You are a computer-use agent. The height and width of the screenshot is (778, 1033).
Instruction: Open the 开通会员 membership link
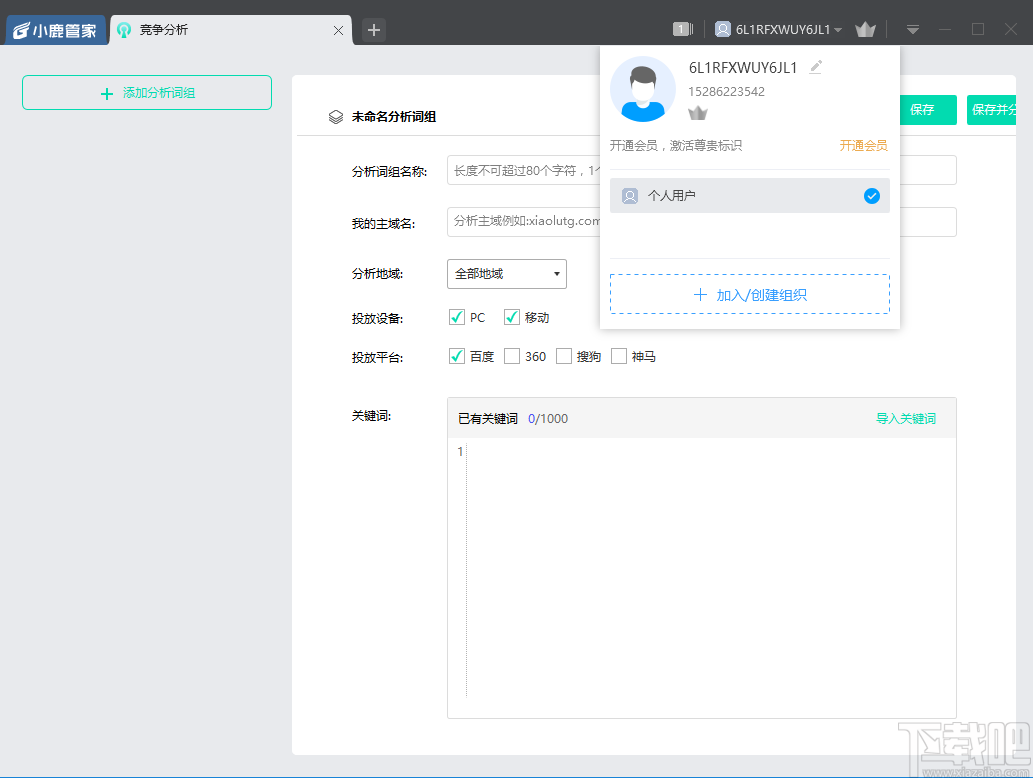[x=863, y=144]
